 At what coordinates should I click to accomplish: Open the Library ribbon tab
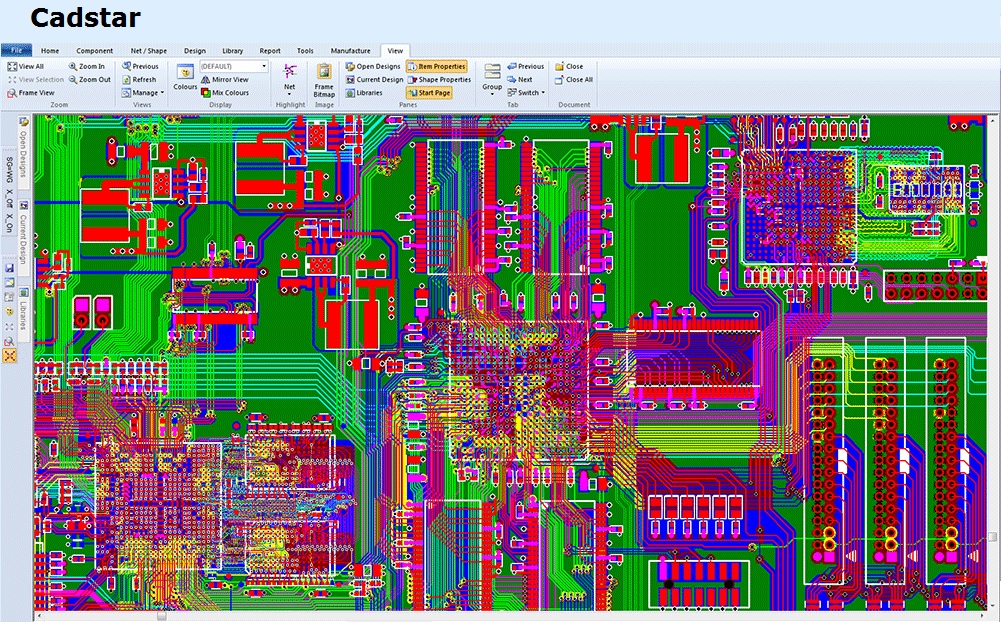[232, 51]
